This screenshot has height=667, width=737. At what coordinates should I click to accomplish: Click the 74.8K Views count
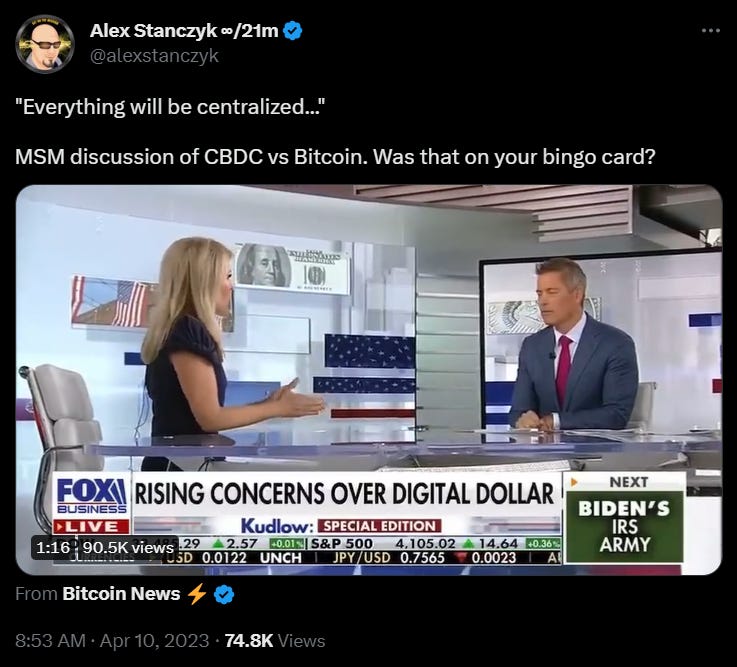[x=275, y=641]
